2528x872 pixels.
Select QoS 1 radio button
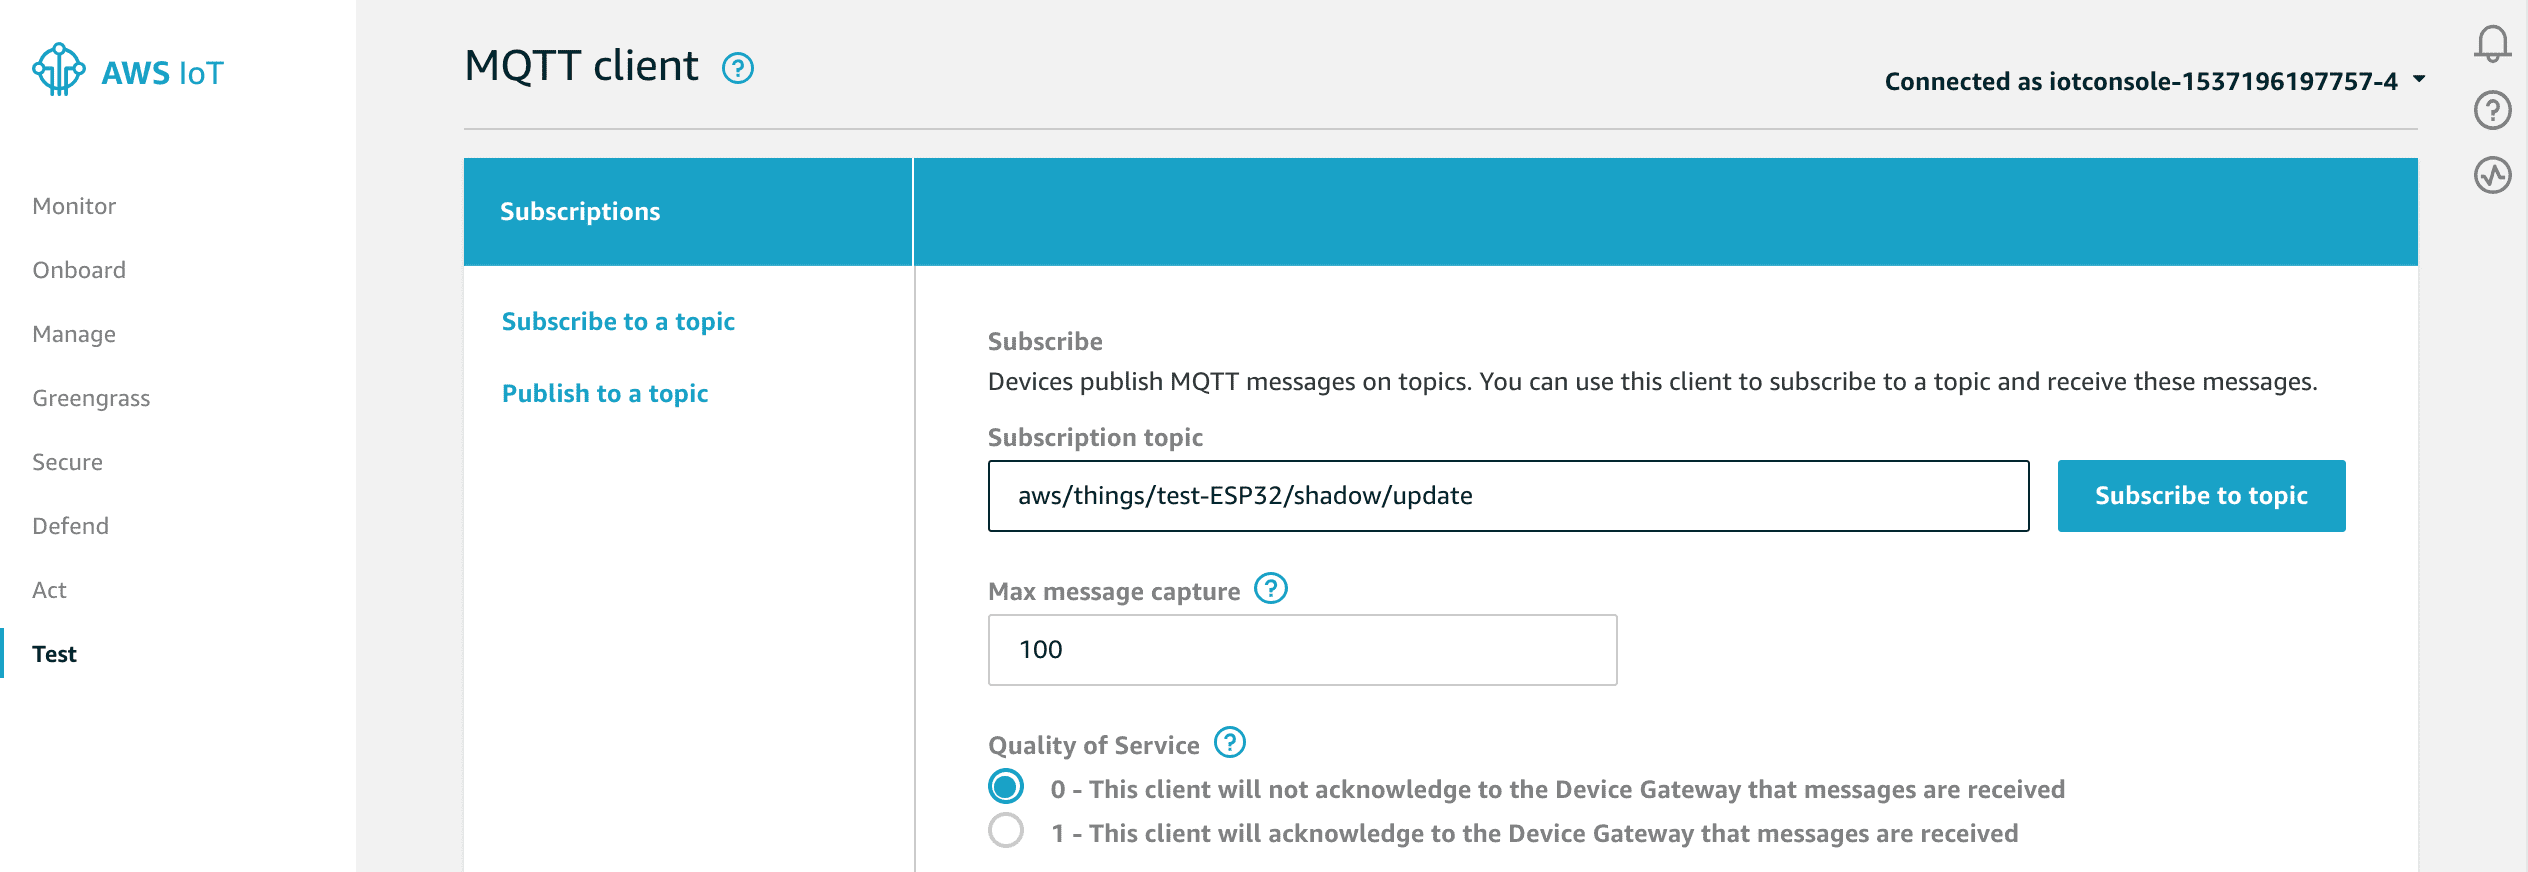(x=1006, y=830)
